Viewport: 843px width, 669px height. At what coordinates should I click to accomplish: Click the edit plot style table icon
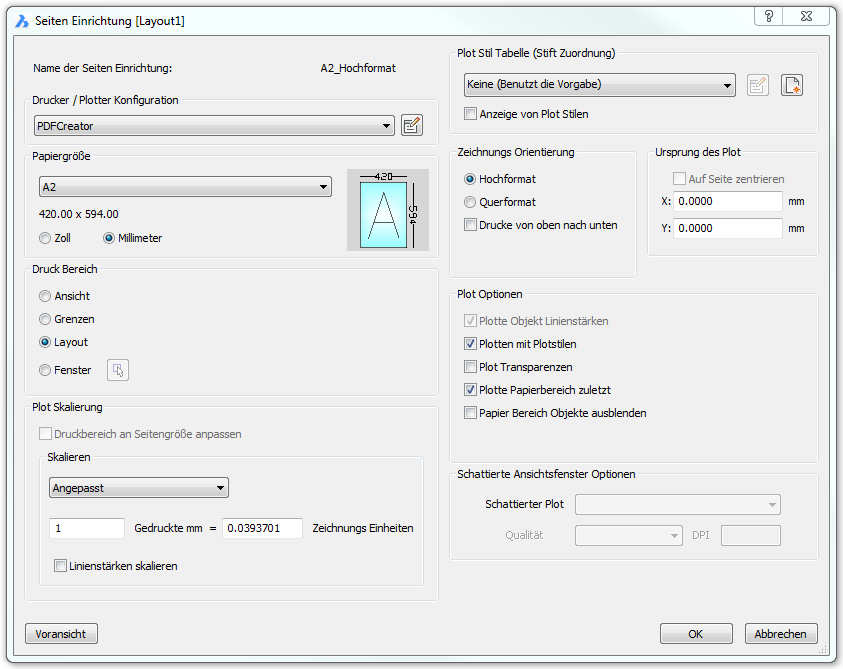click(758, 85)
